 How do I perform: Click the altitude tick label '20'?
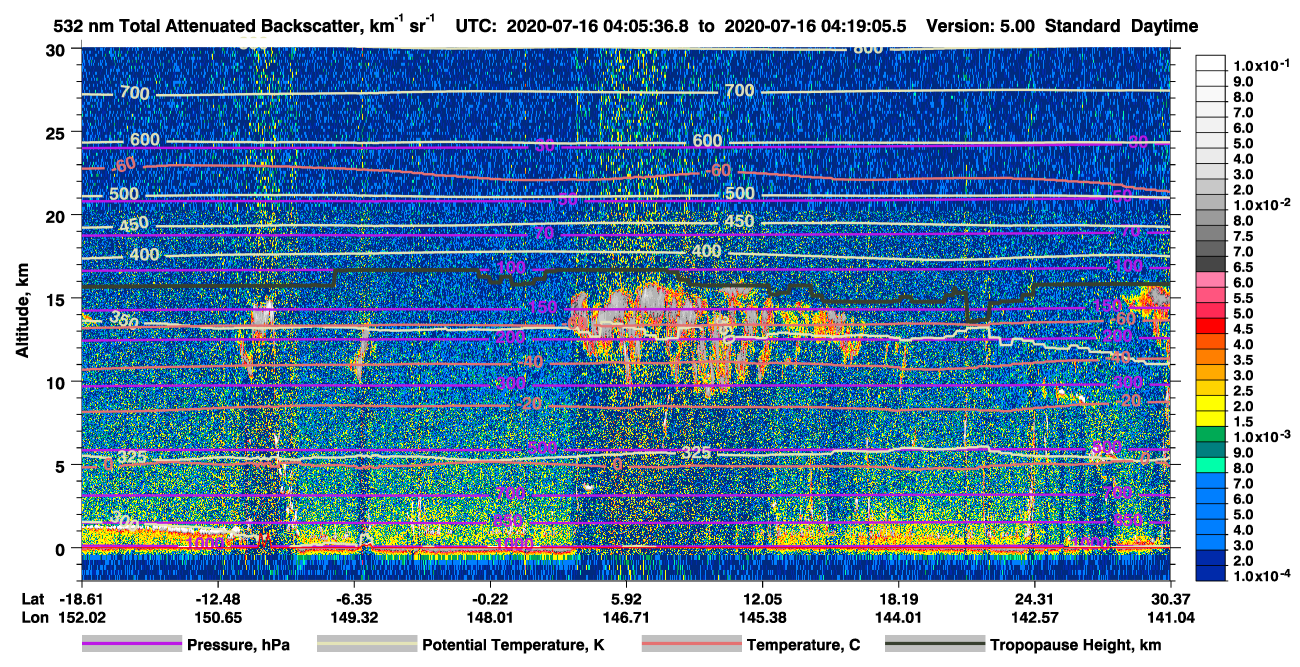tap(58, 216)
